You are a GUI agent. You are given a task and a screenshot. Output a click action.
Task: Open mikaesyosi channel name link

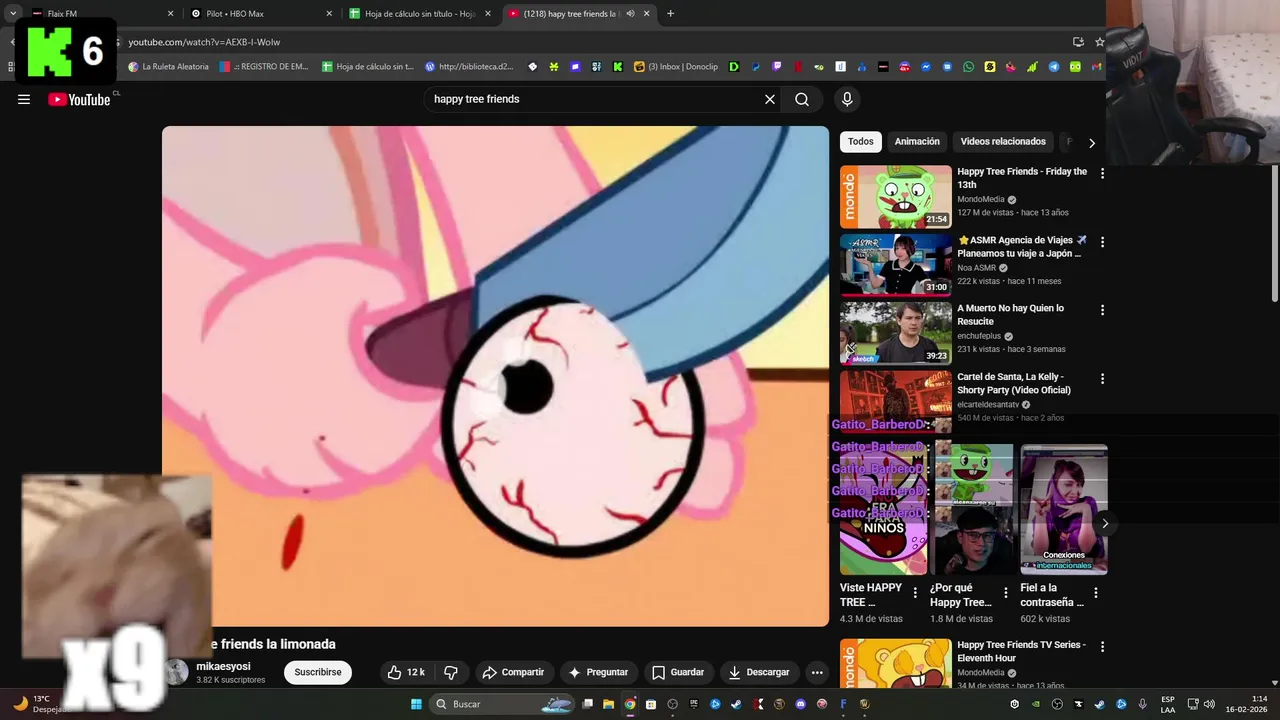[223, 666]
